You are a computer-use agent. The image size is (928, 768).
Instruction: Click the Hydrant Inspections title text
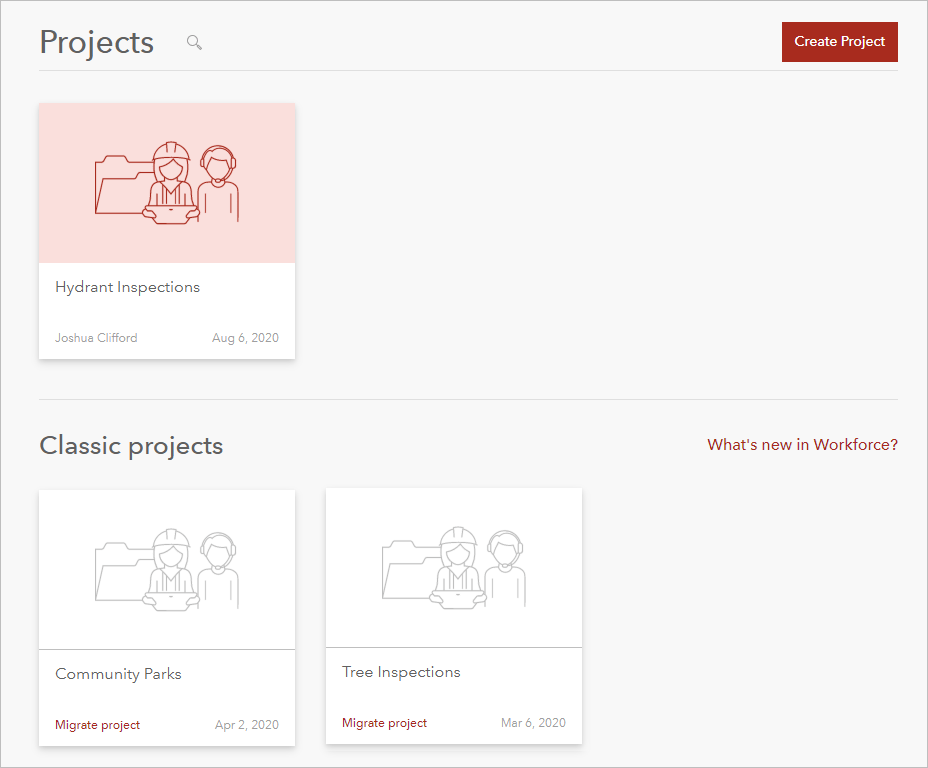tap(127, 287)
